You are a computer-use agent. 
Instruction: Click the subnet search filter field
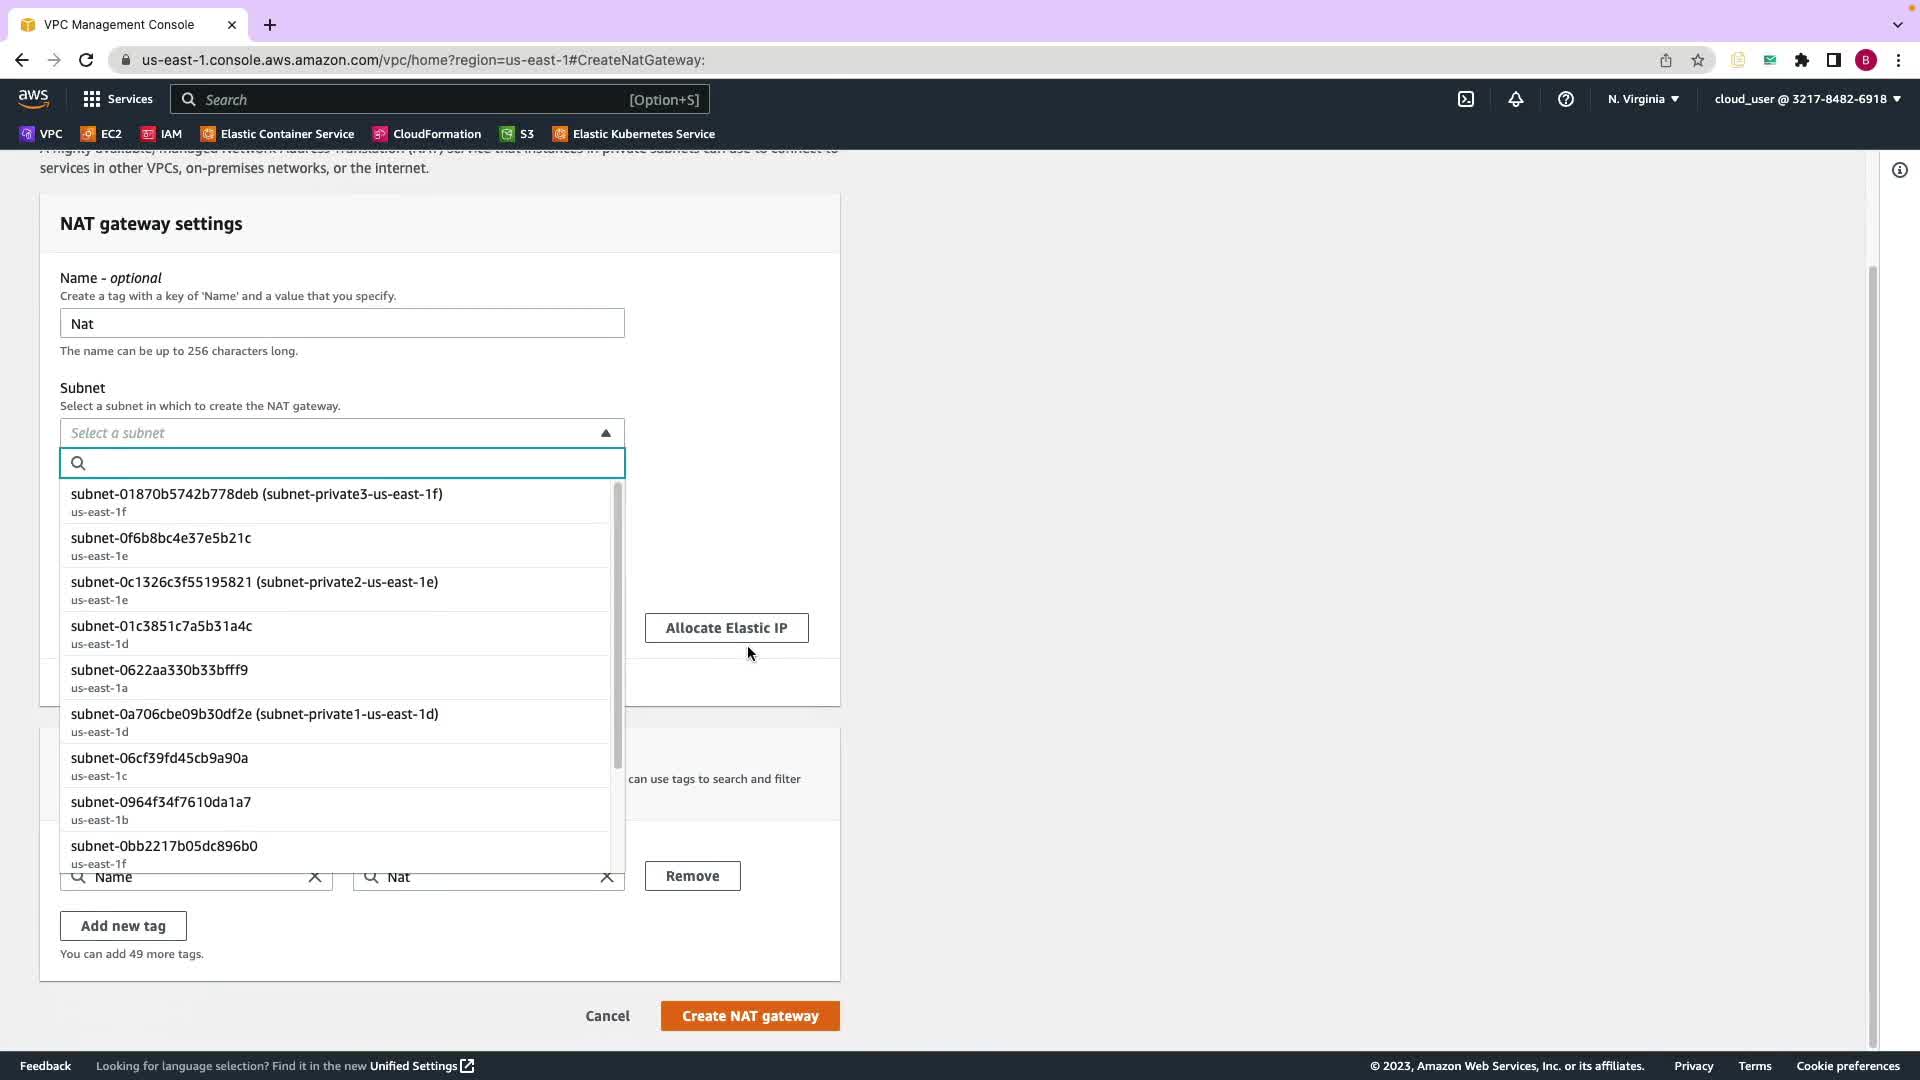point(350,463)
